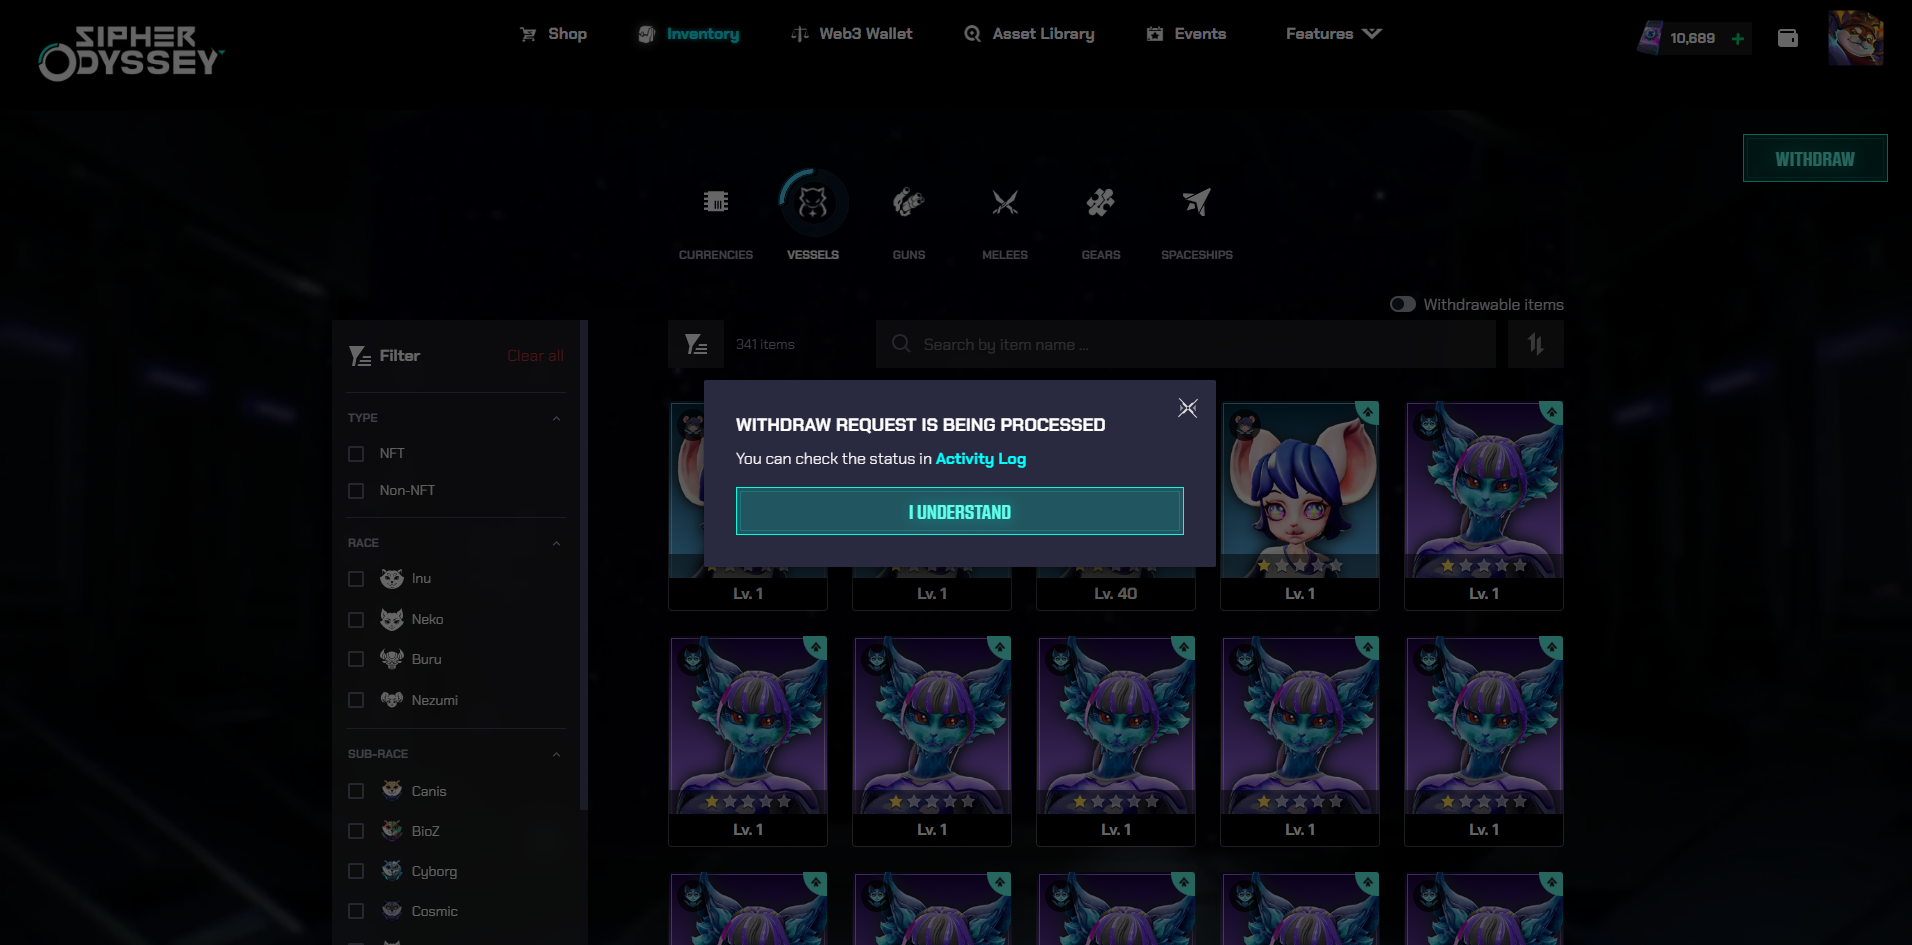Click the 341 items count text
This screenshot has width=1912, height=945.
(x=765, y=344)
